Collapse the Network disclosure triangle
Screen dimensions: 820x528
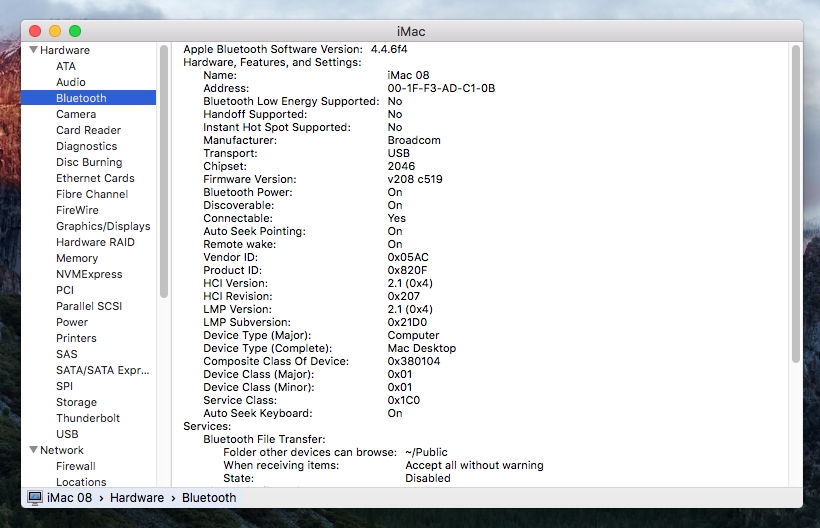click(x=33, y=450)
